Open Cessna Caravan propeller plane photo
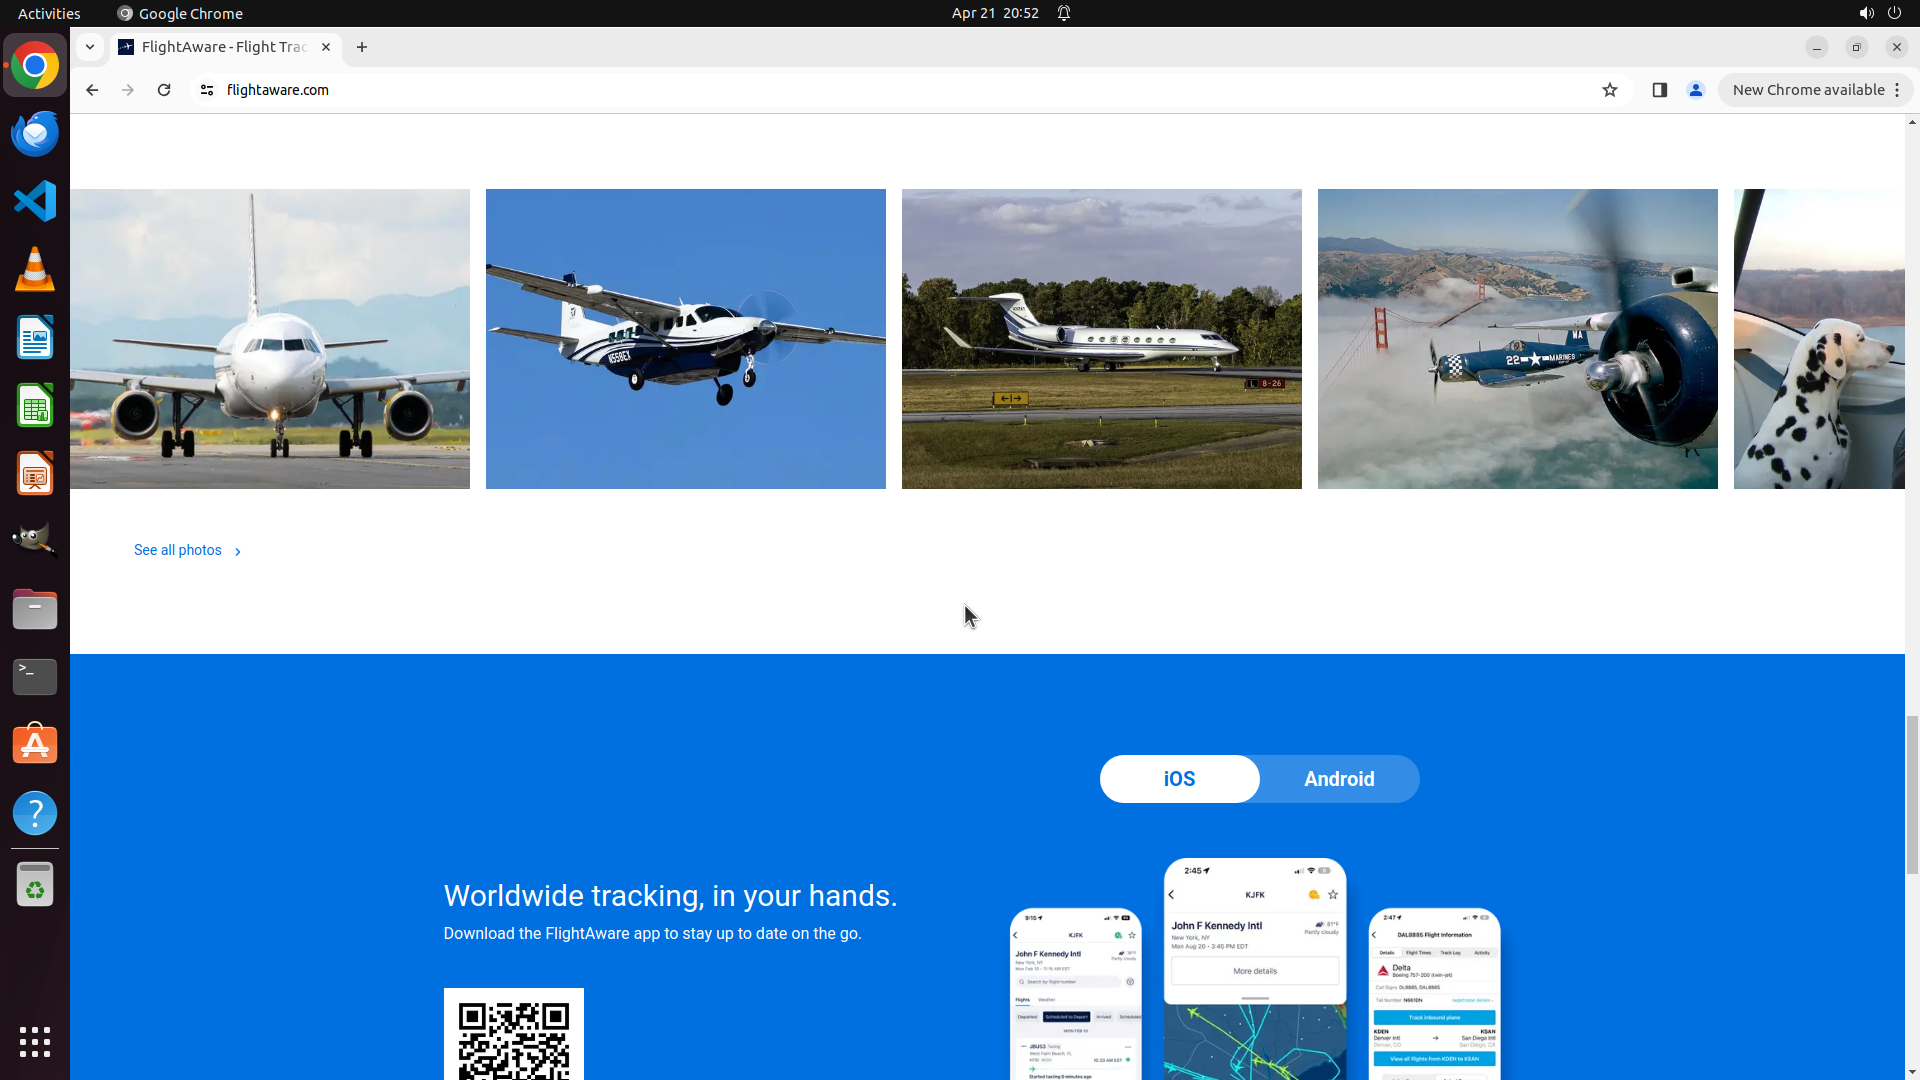The height and width of the screenshot is (1080, 1920). click(685, 339)
